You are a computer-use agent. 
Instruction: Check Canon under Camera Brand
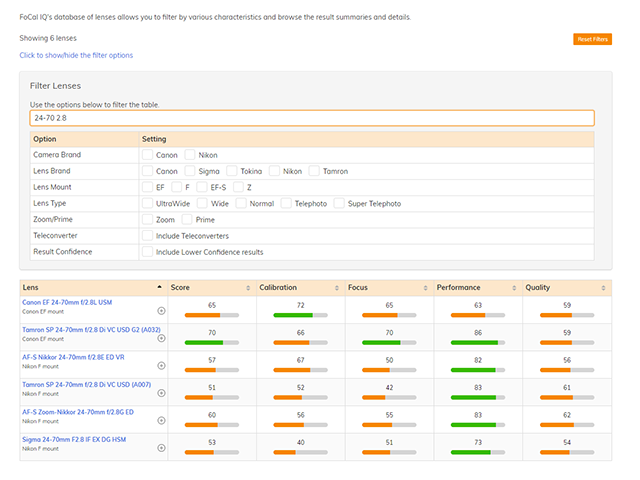point(147,155)
